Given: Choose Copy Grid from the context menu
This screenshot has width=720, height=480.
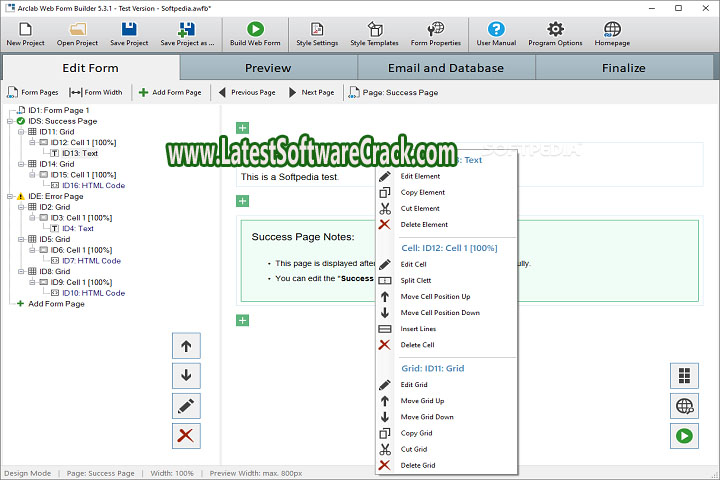Looking at the screenshot, I should tap(446, 433).
